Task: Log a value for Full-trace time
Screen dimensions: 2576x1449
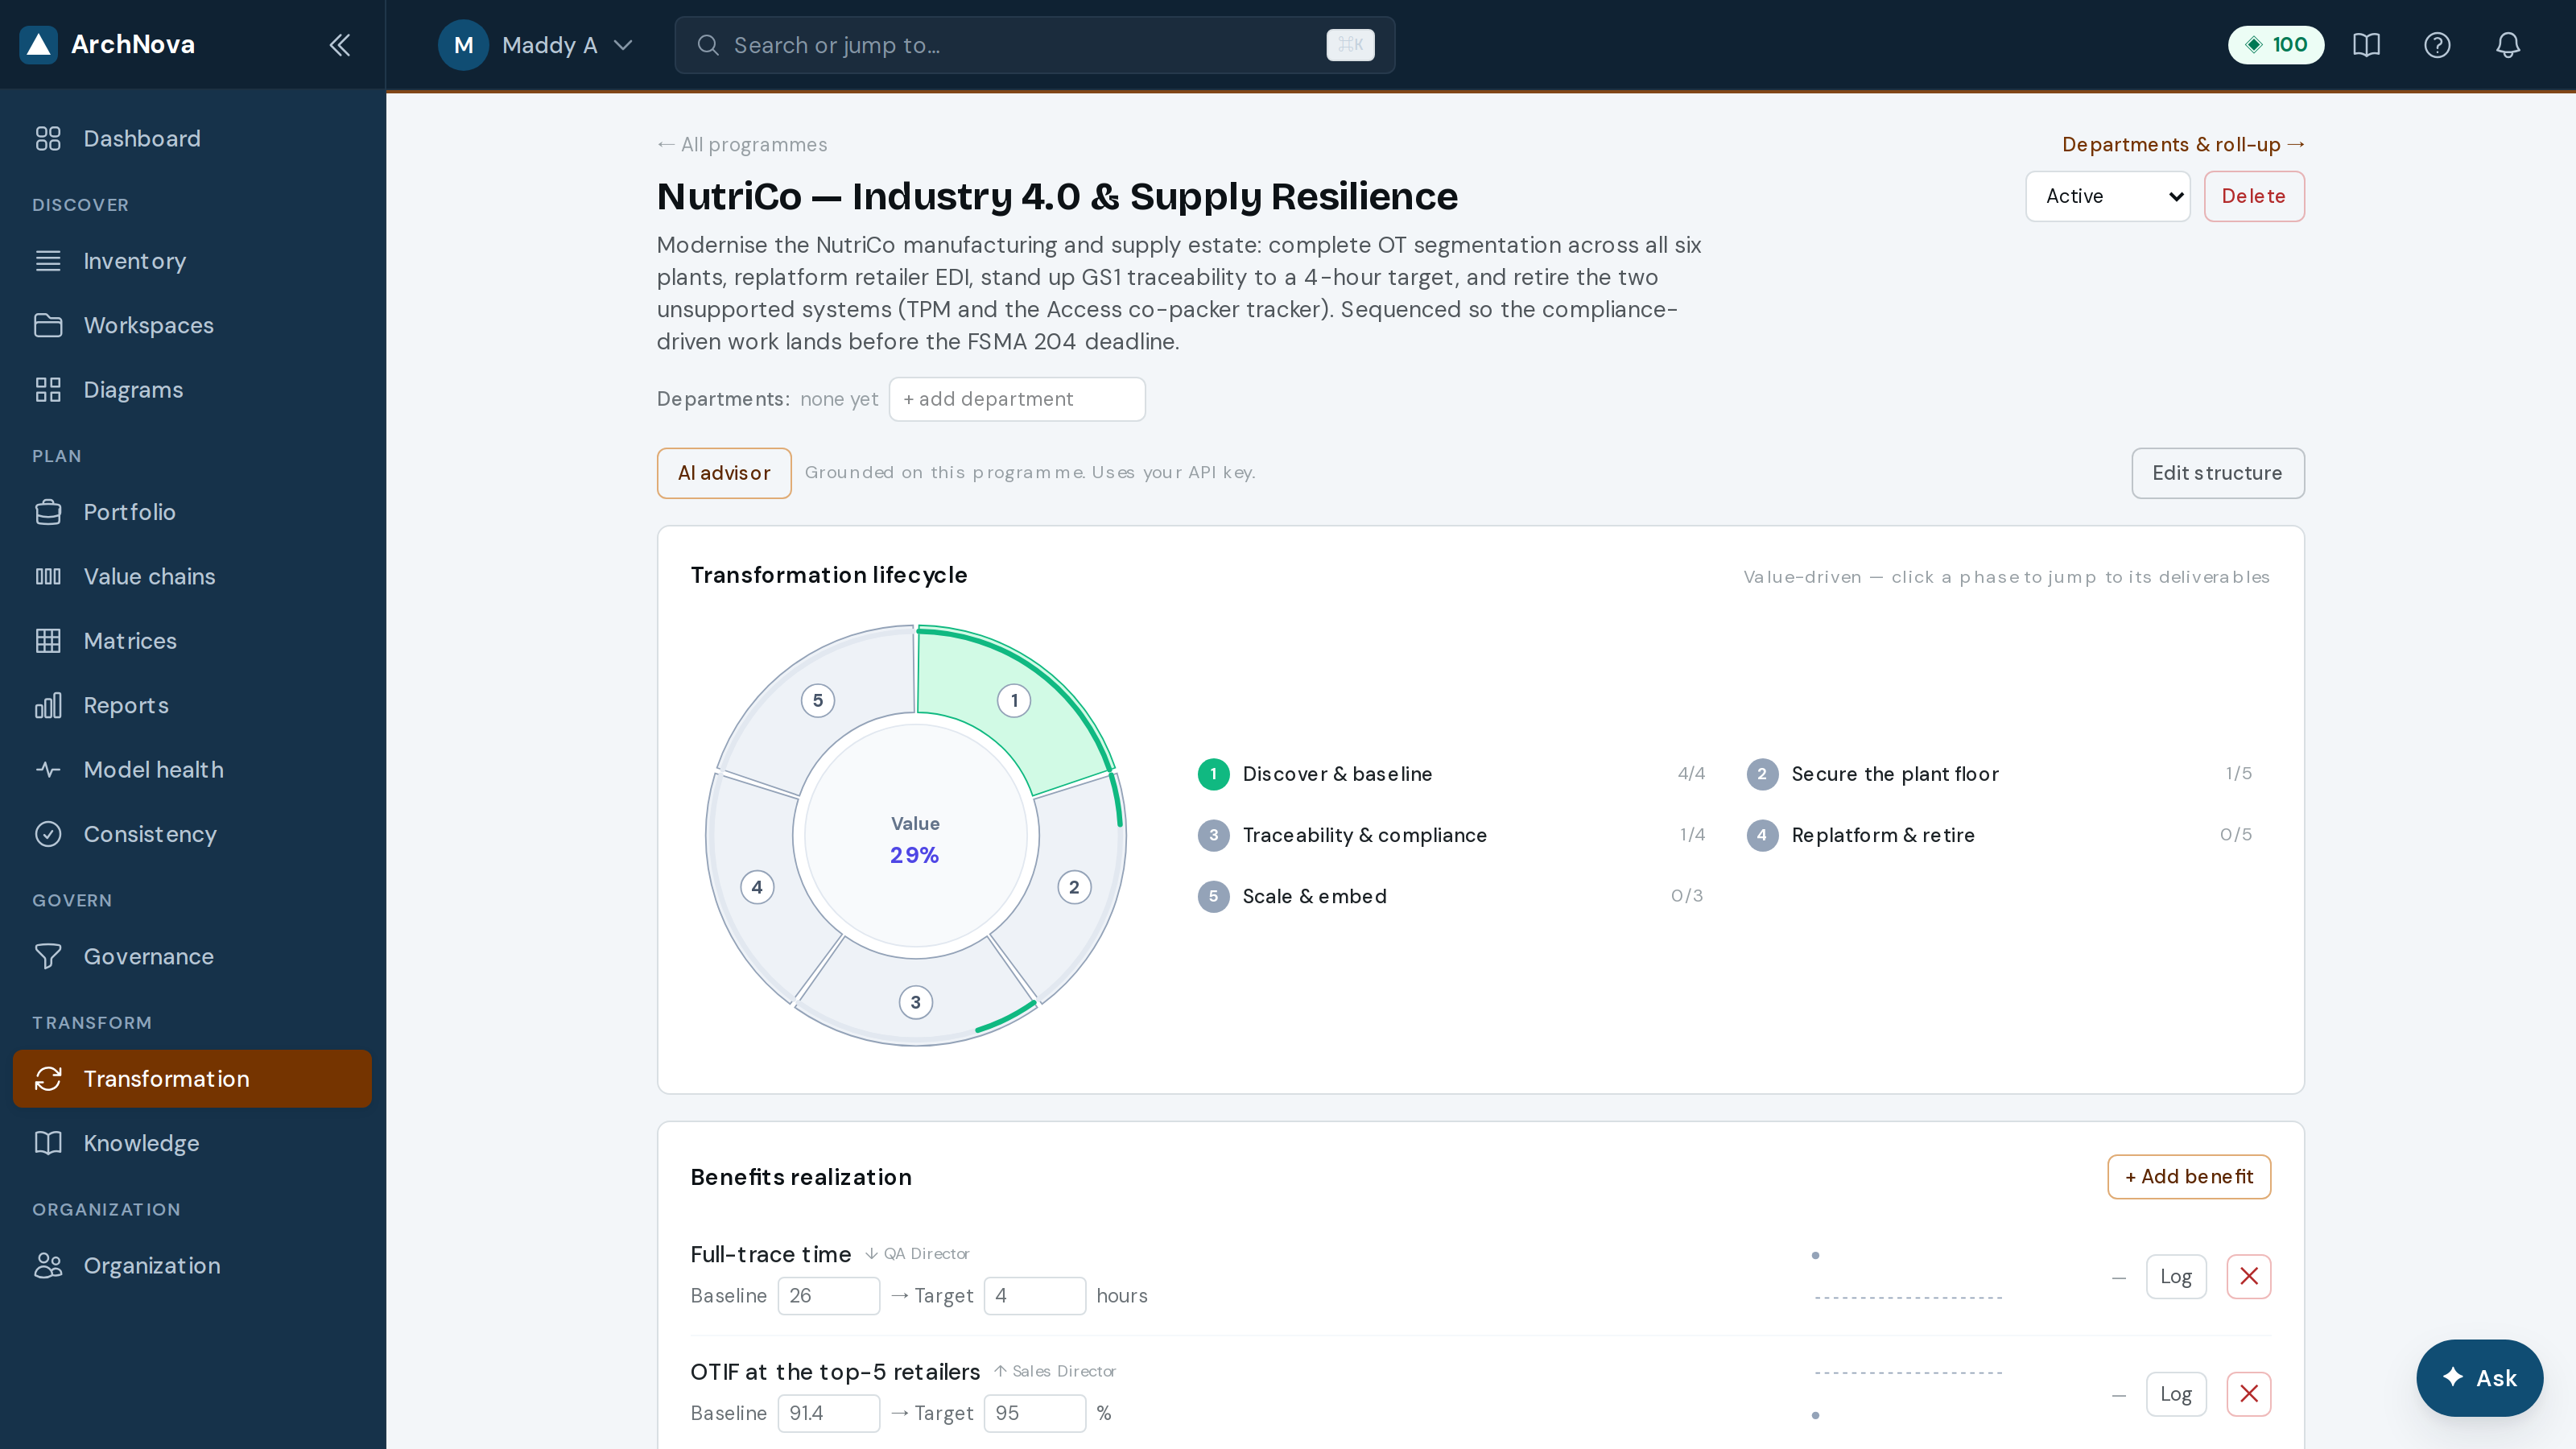Action: [2176, 1277]
